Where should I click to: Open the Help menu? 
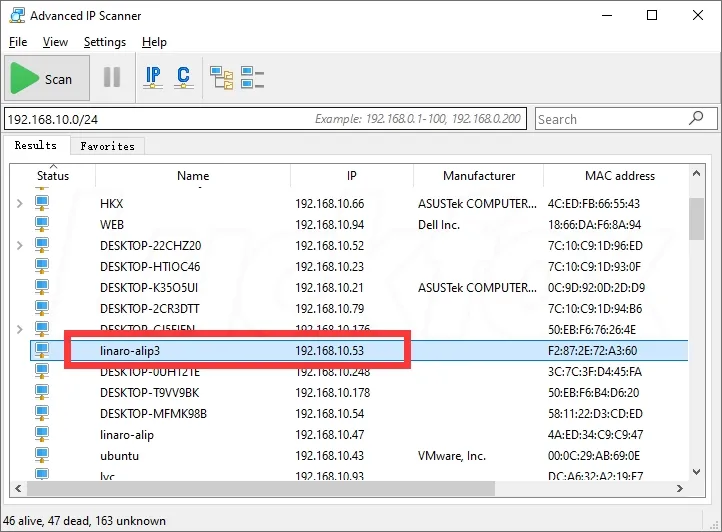(154, 42)
